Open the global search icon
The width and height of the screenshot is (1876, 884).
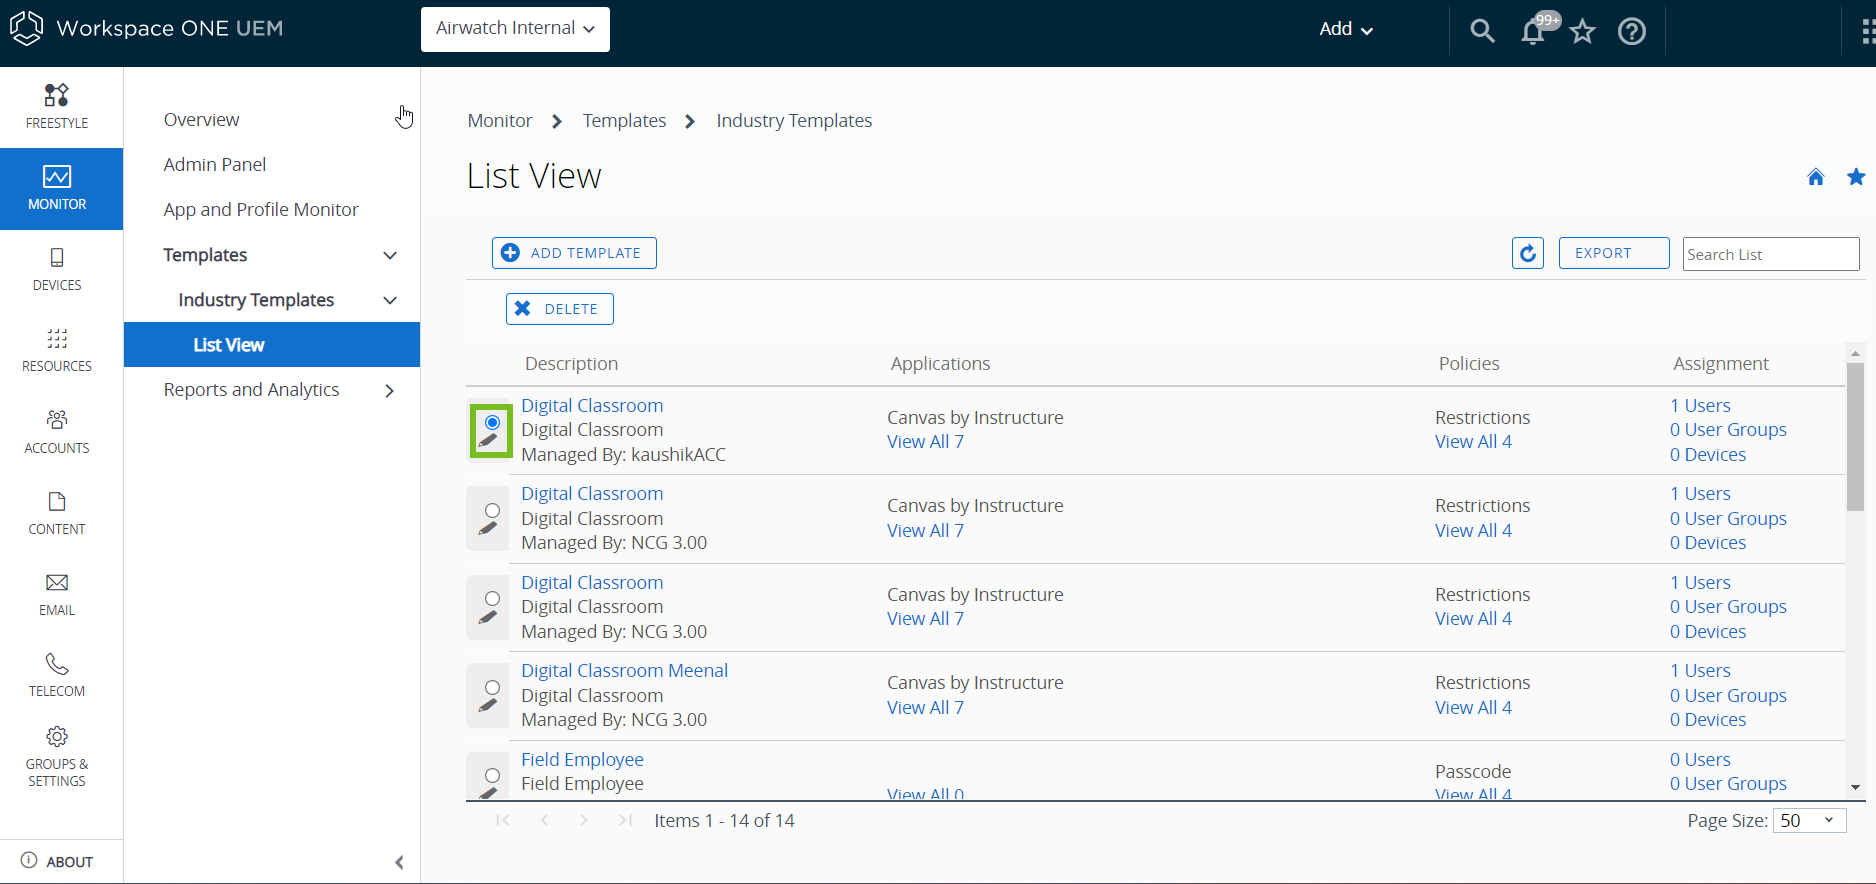point(1482,31)
